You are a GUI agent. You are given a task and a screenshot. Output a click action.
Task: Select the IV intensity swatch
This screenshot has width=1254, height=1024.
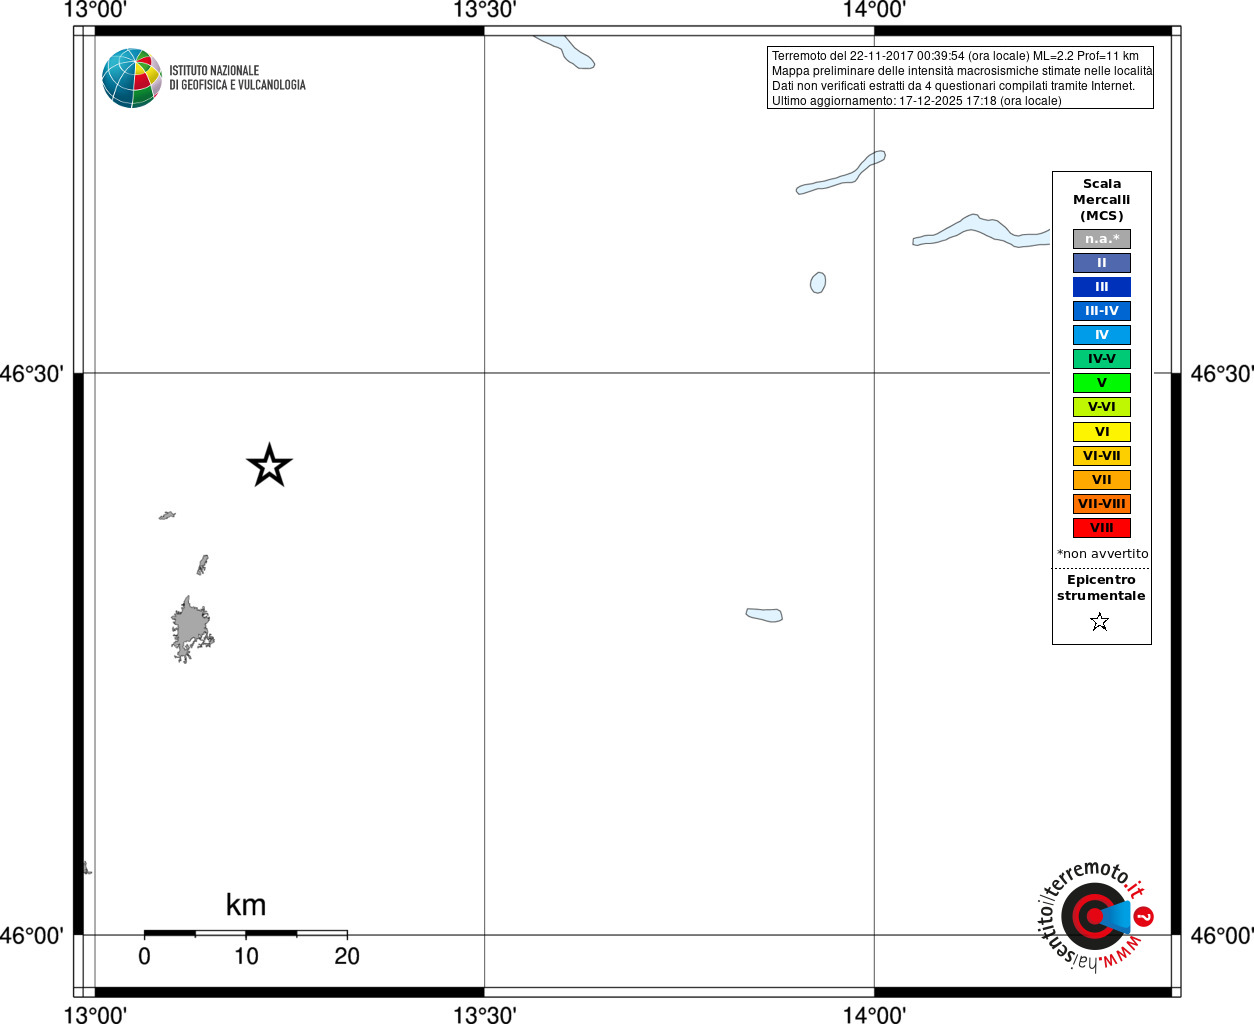click(x=1102, y=335)
